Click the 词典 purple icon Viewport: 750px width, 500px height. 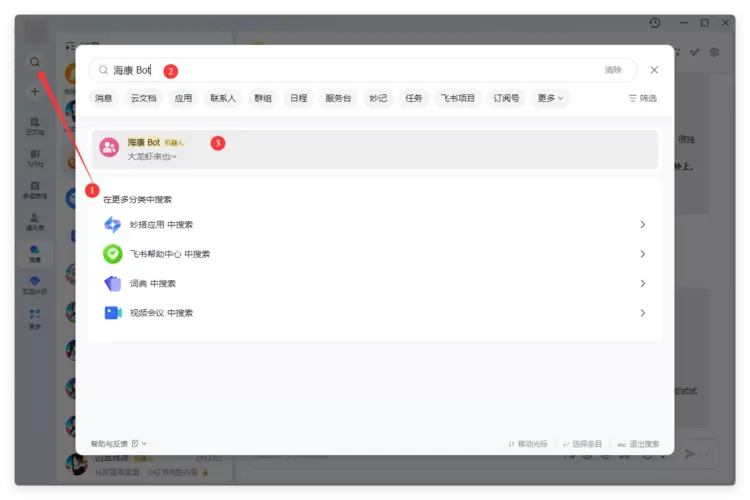click(112, 284)
